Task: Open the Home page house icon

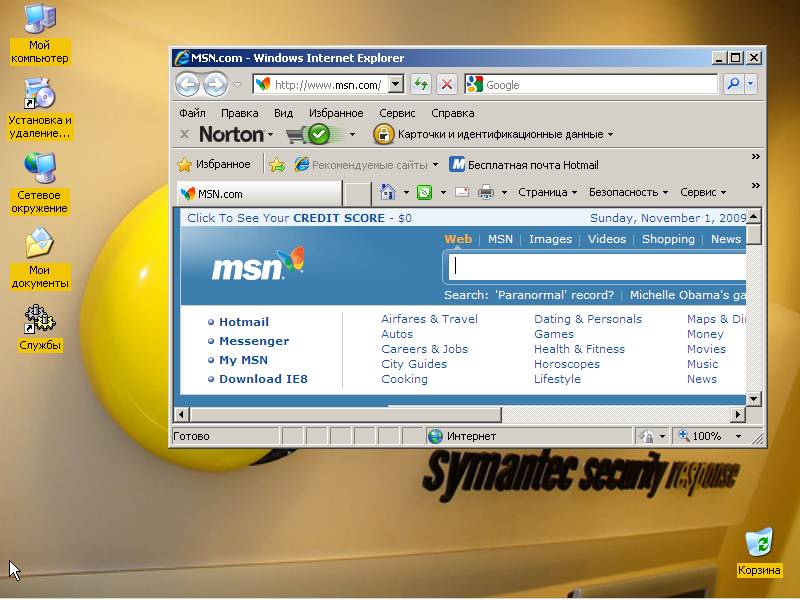Action: coord(388,192)
